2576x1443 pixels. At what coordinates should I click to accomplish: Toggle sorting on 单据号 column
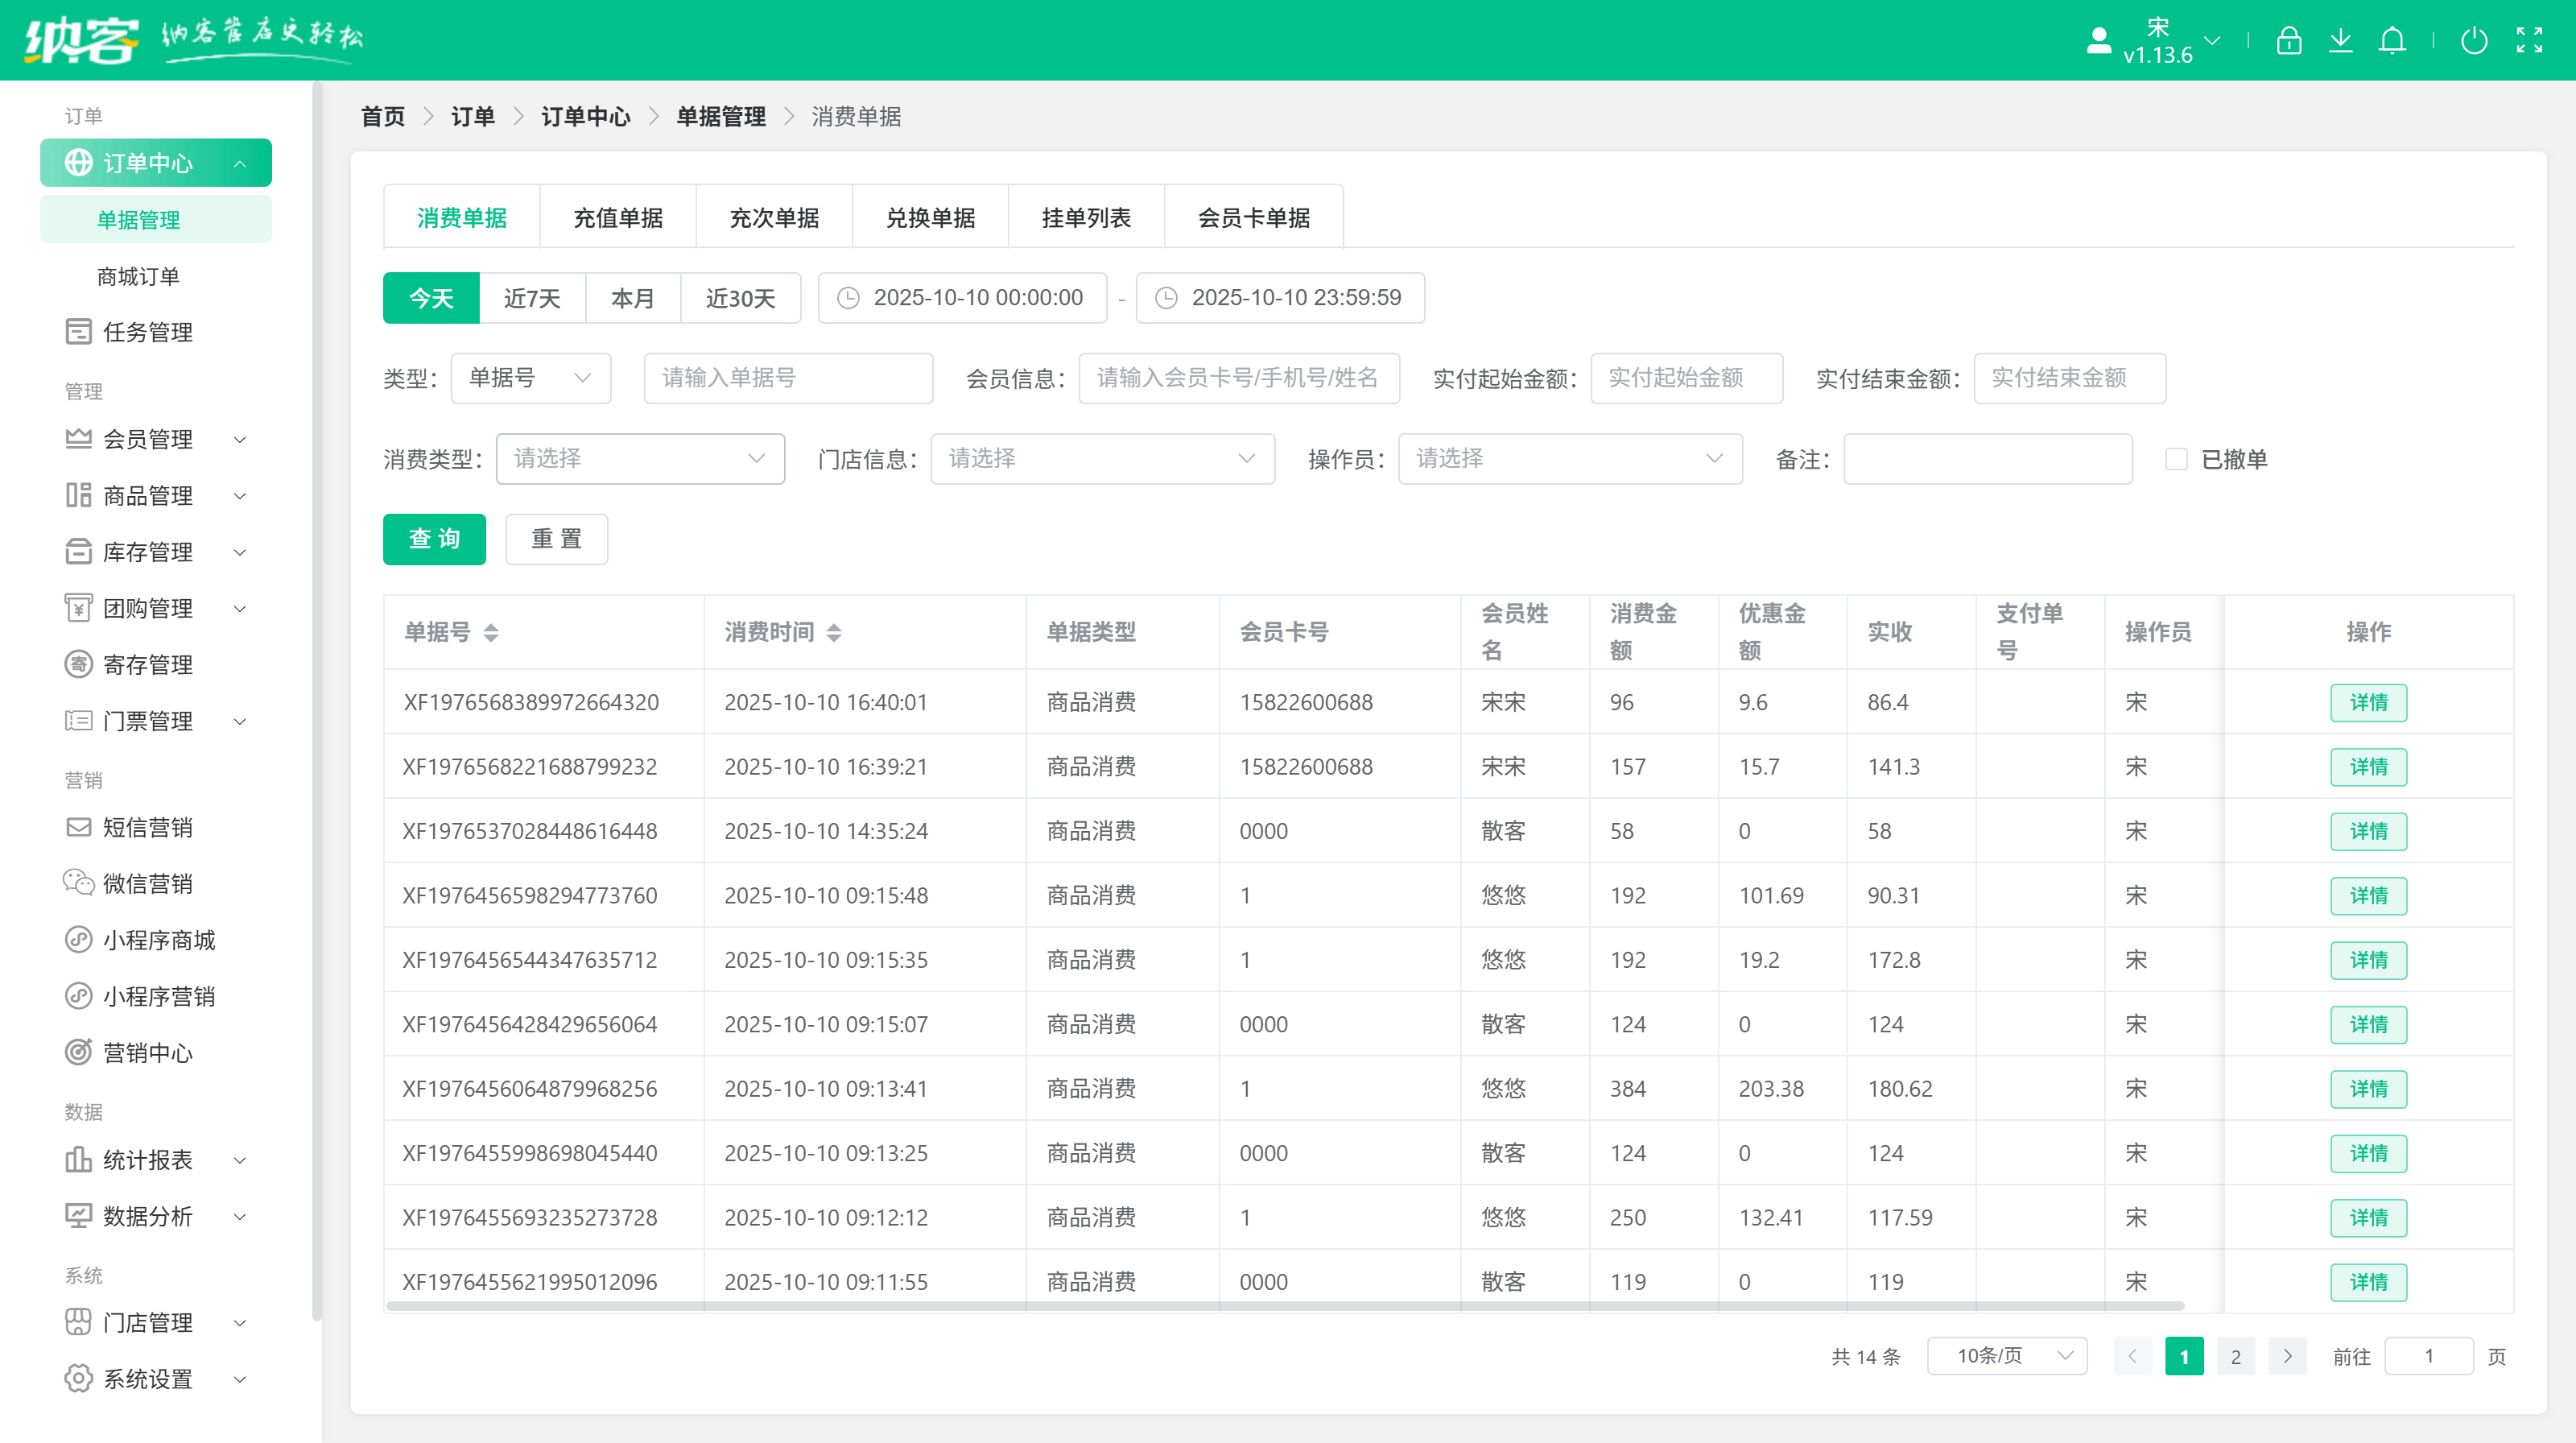(491, 632)
